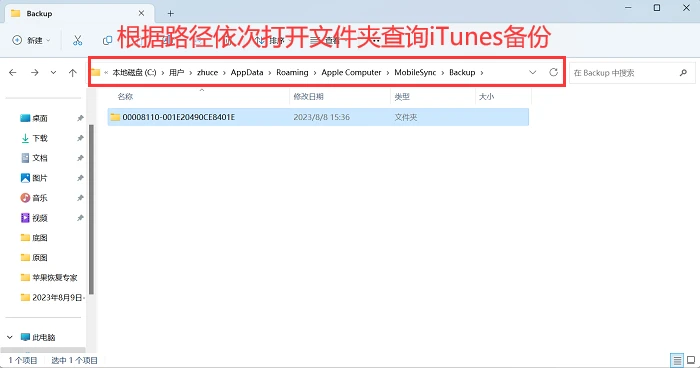This screenshot has height=368, width=700.
Task: Click AppData in the breadcrumb path
Action: (x=247, y=72)
